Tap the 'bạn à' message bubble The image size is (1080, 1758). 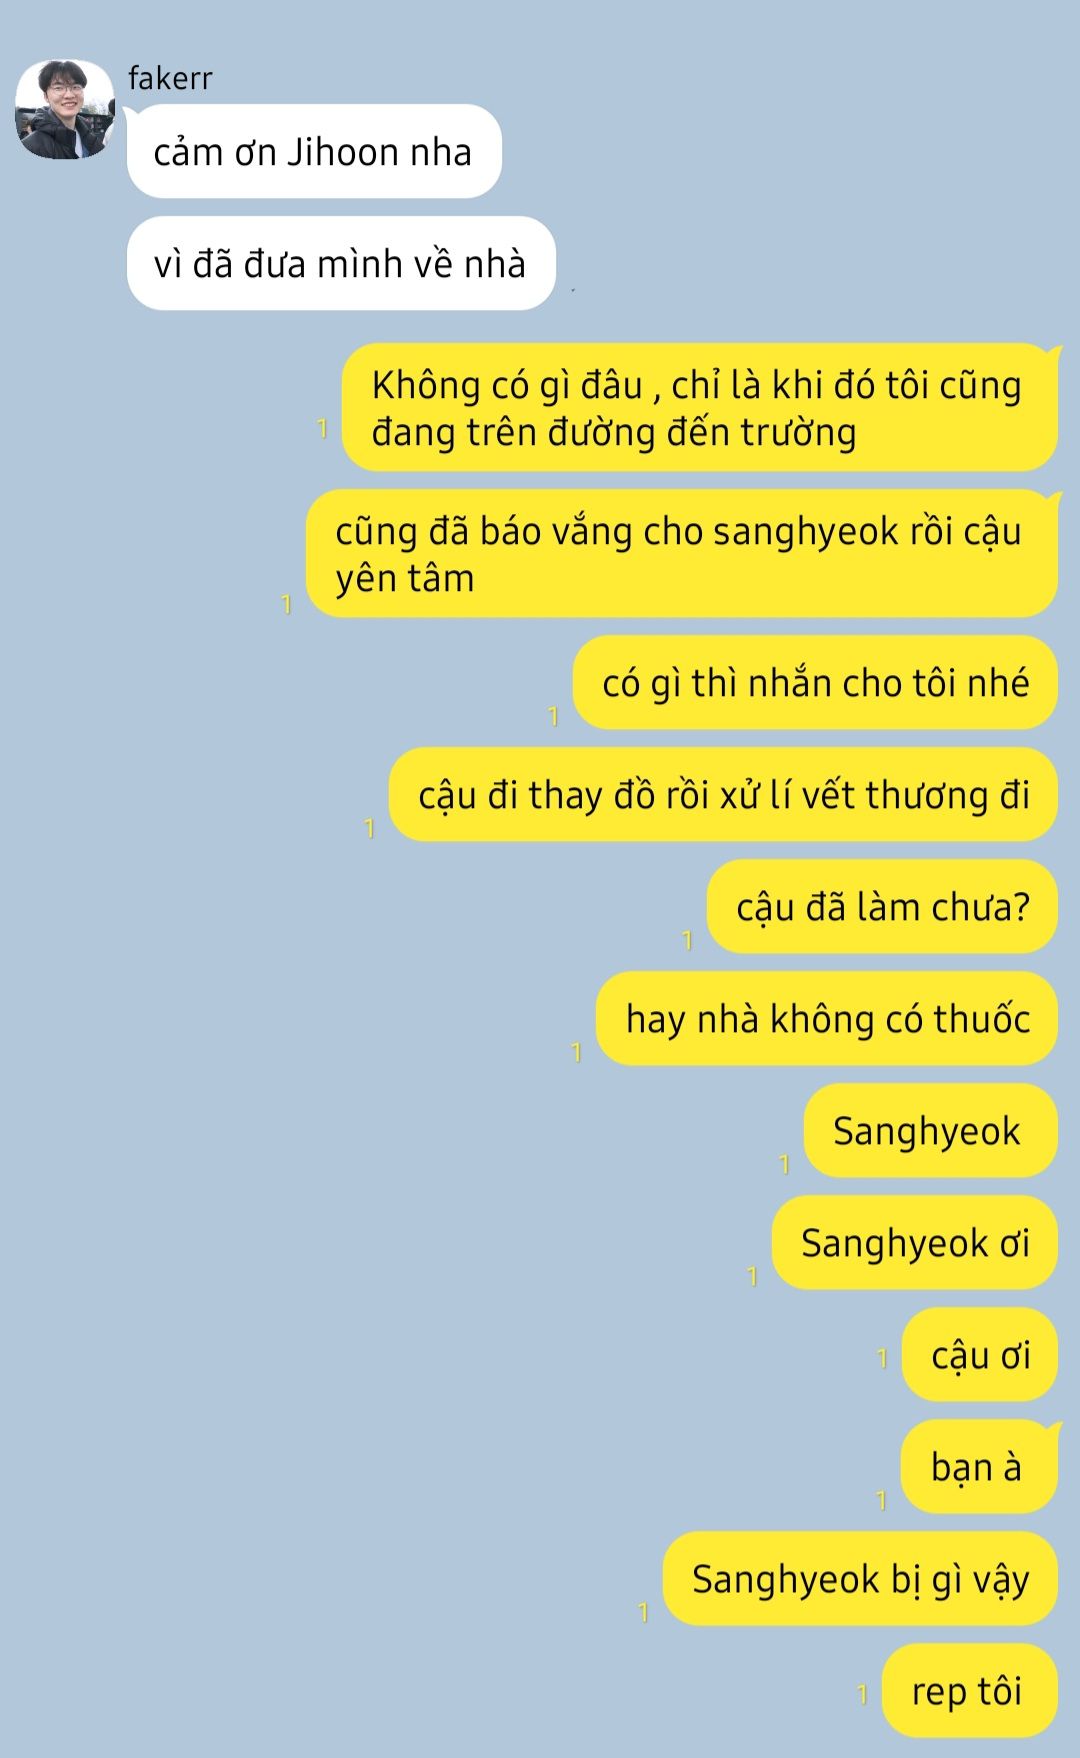click(979, 1467)
